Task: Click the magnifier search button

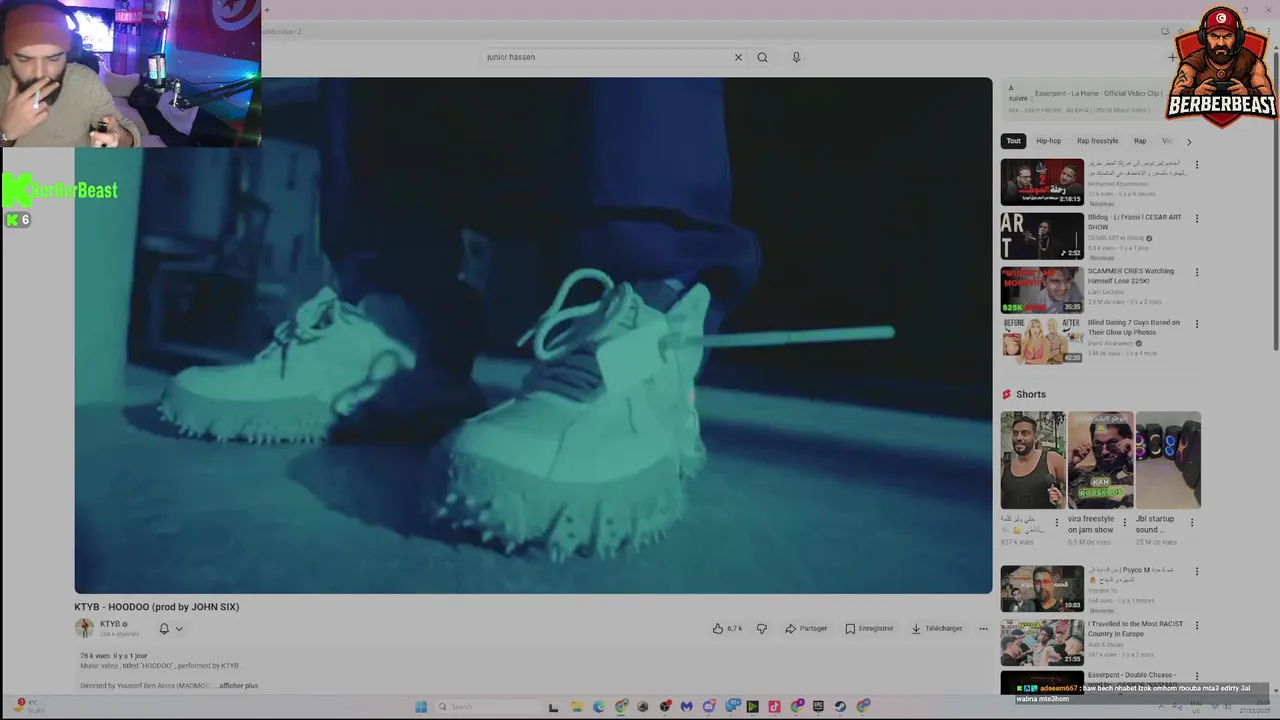Action: click(x=762, y=57)
